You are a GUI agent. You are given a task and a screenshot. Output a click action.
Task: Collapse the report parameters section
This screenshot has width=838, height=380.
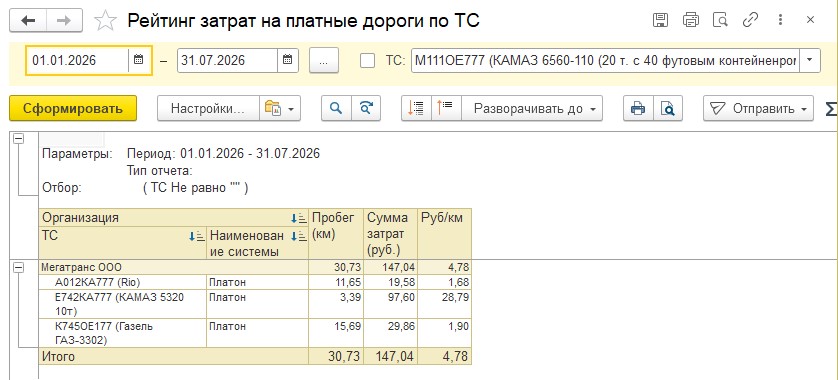click(x=19, y=138)
